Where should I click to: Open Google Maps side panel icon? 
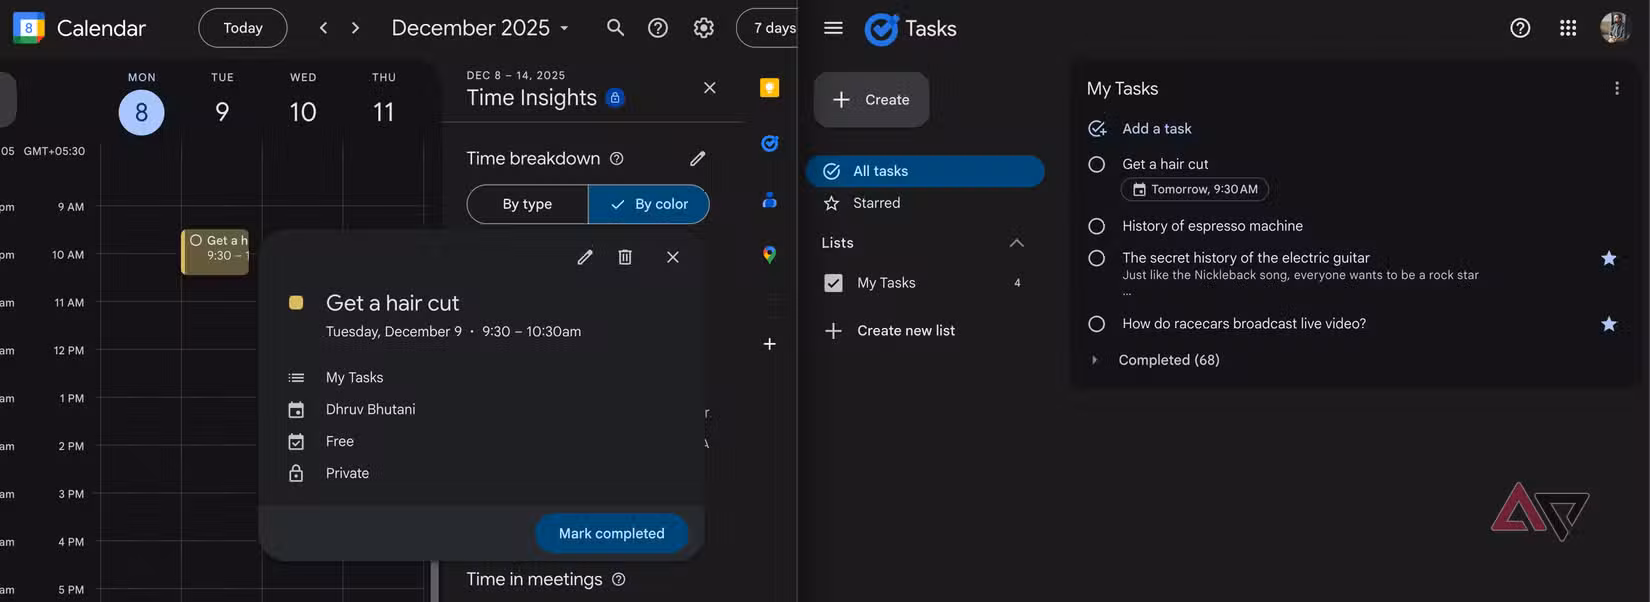pos(769,255)
